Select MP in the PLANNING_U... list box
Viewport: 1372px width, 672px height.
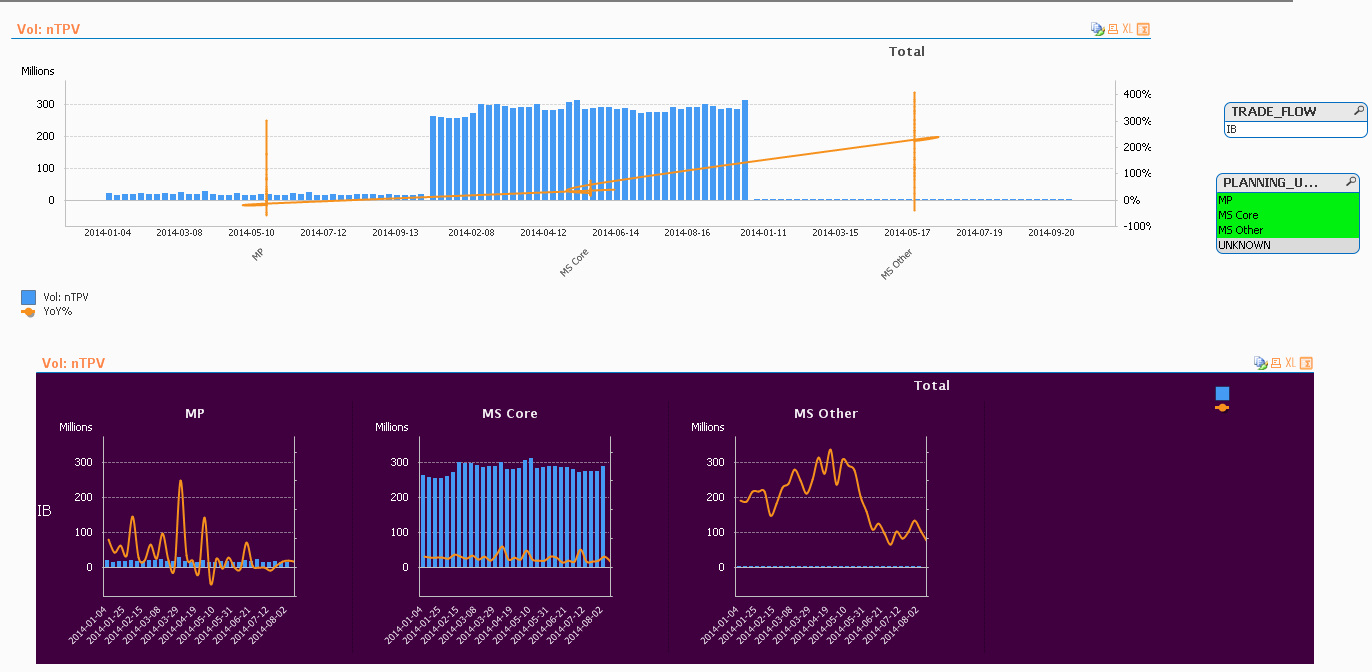[x=1288, y=200]
